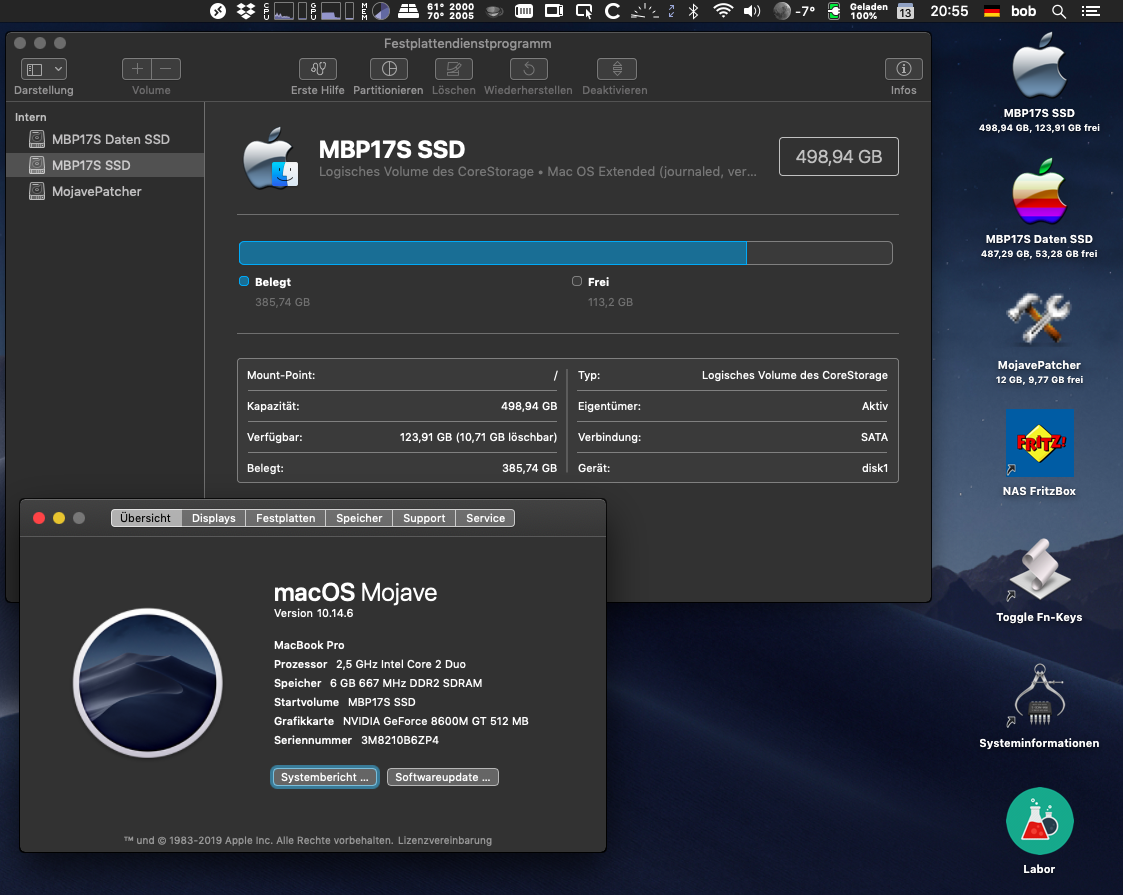This screenshot has width=1123, height=895.
Task: Open the Systembericht report
Action: pos(325,777)
